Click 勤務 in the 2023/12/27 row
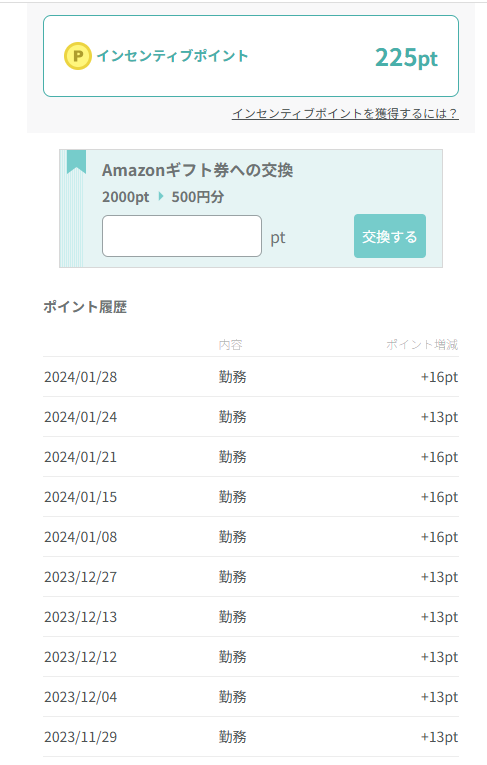This screenshot has height=765, width=487. coord(233,577)
